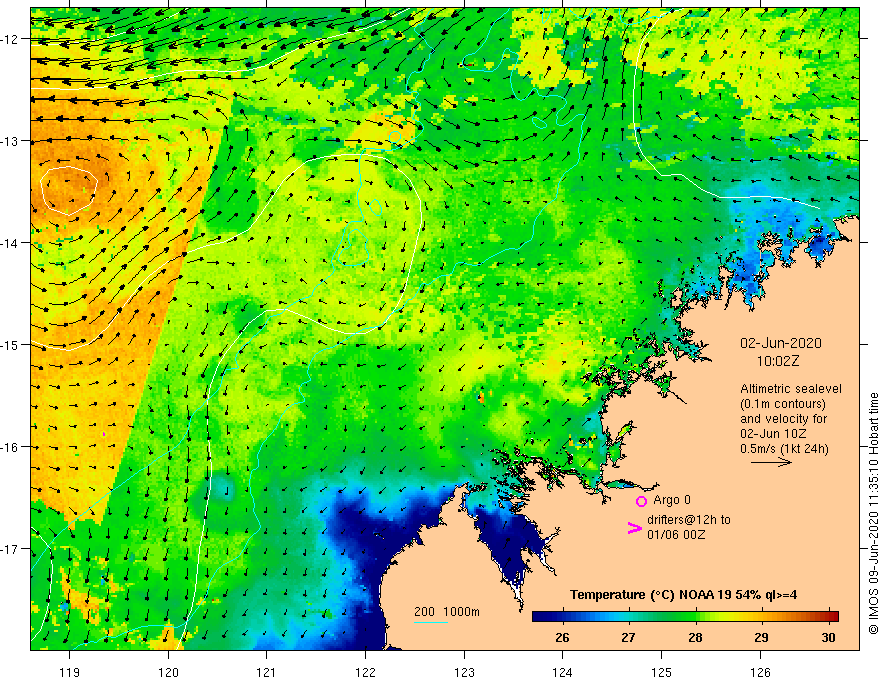Click the temperature color scale bar
The width and height of the screenshot is (880, 680).
click(685, 616)
